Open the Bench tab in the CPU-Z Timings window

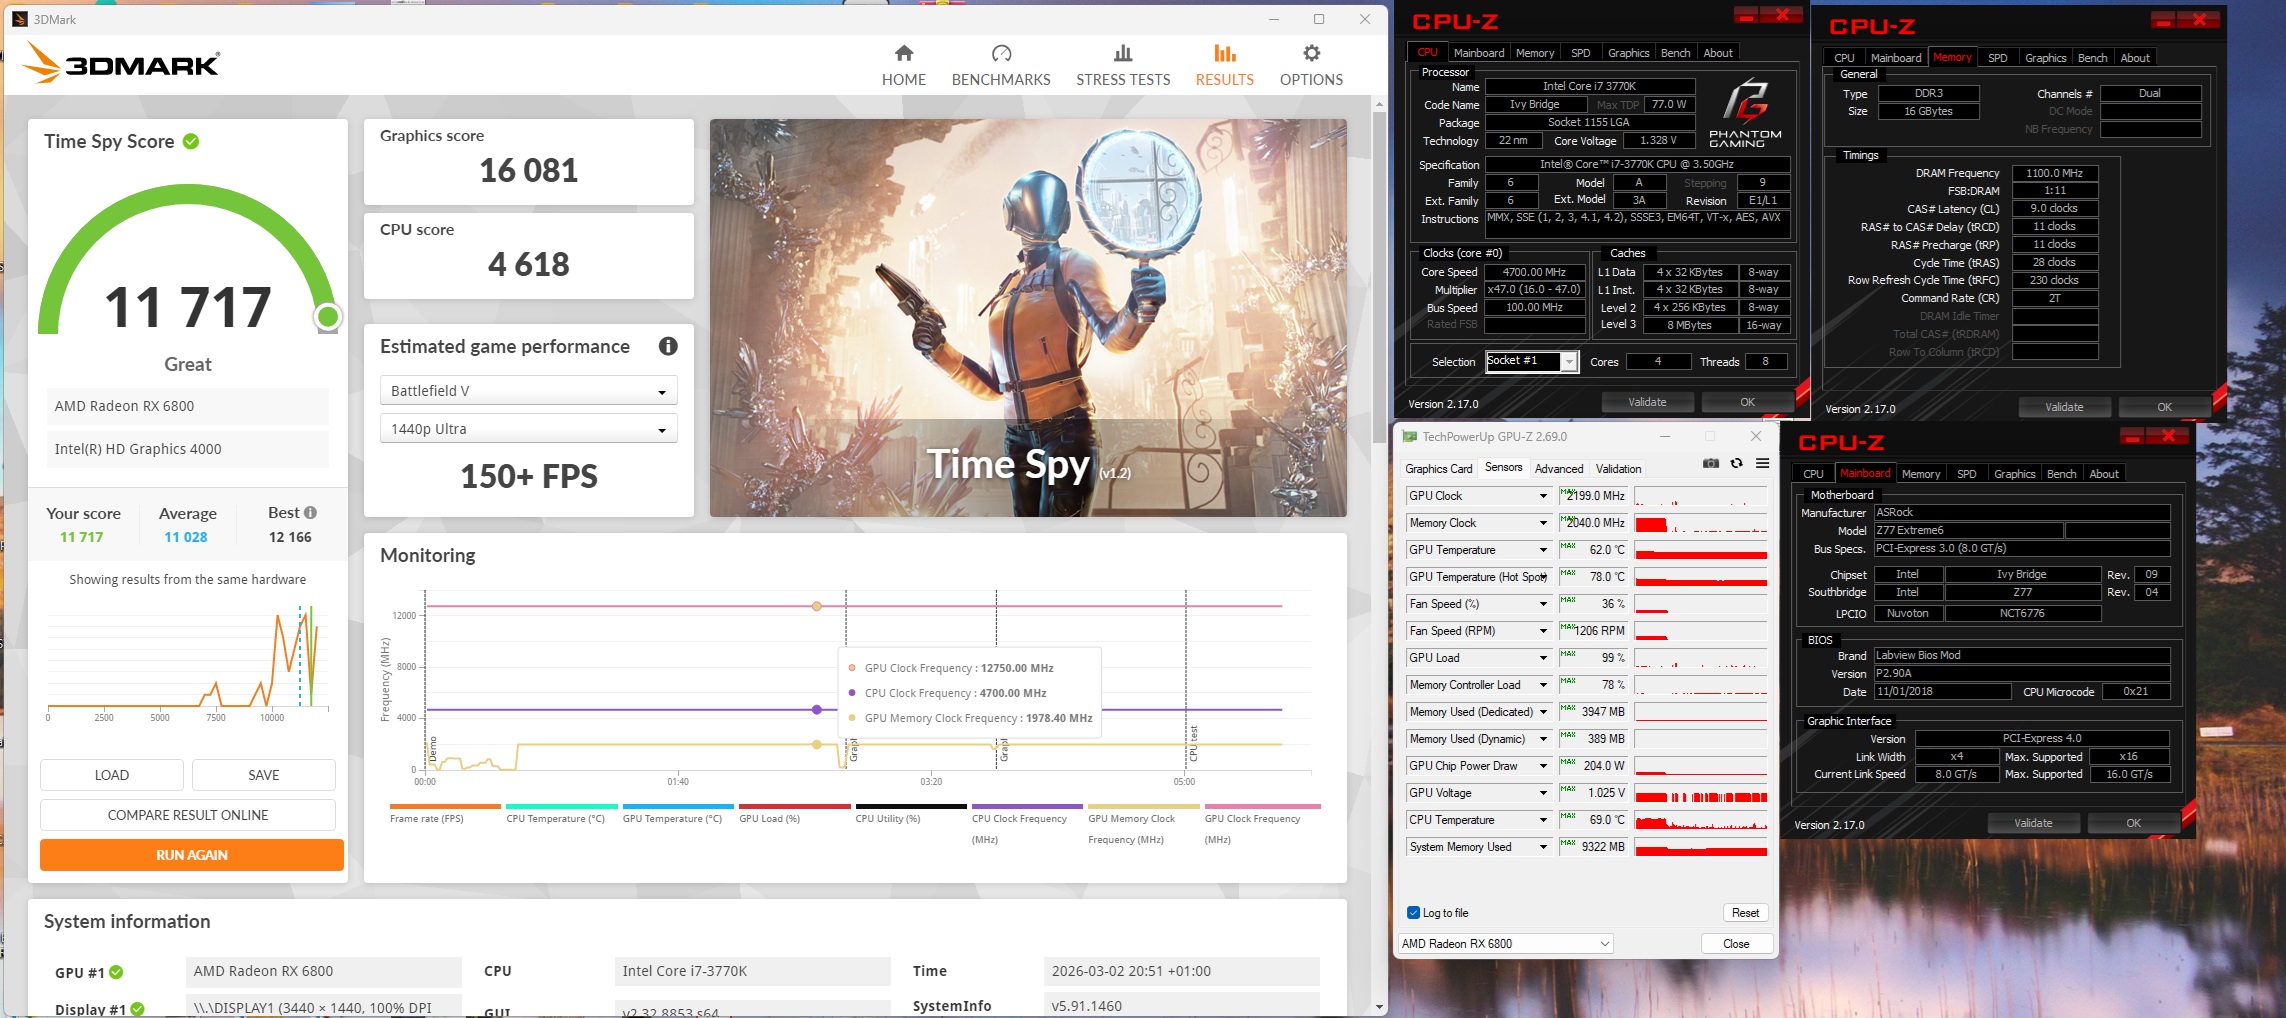click(x=2092, y=58)
